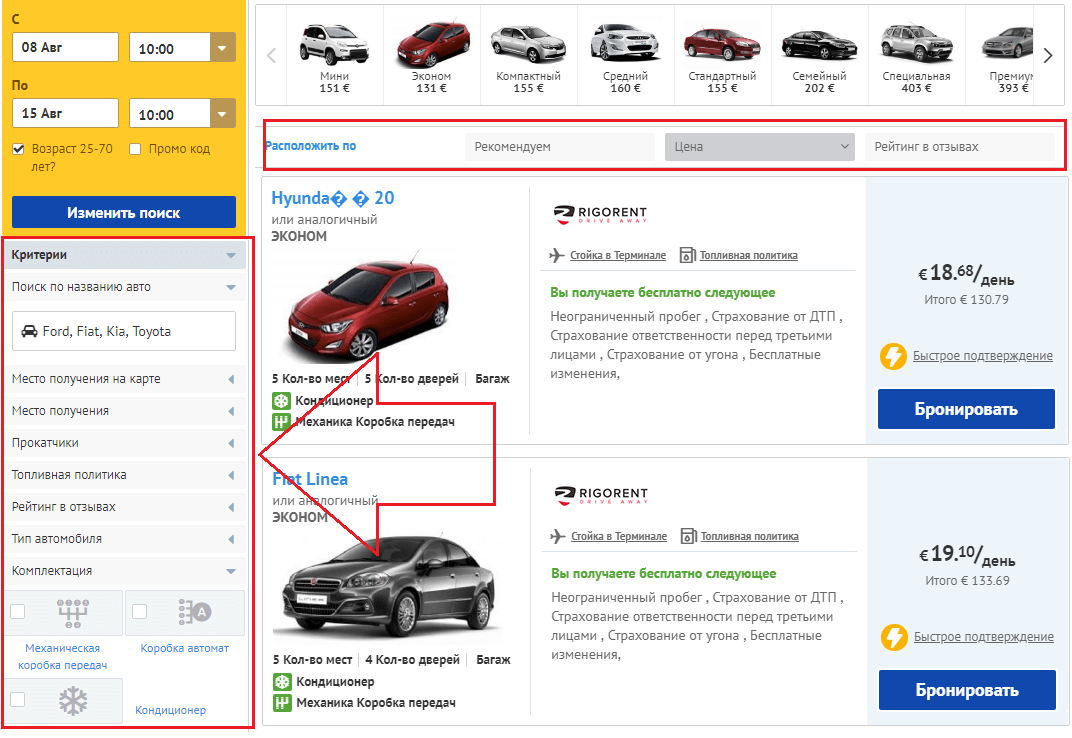Click the fuel pump icon in Hyundai listing
1072x738 pixels.
click(687, 255)
